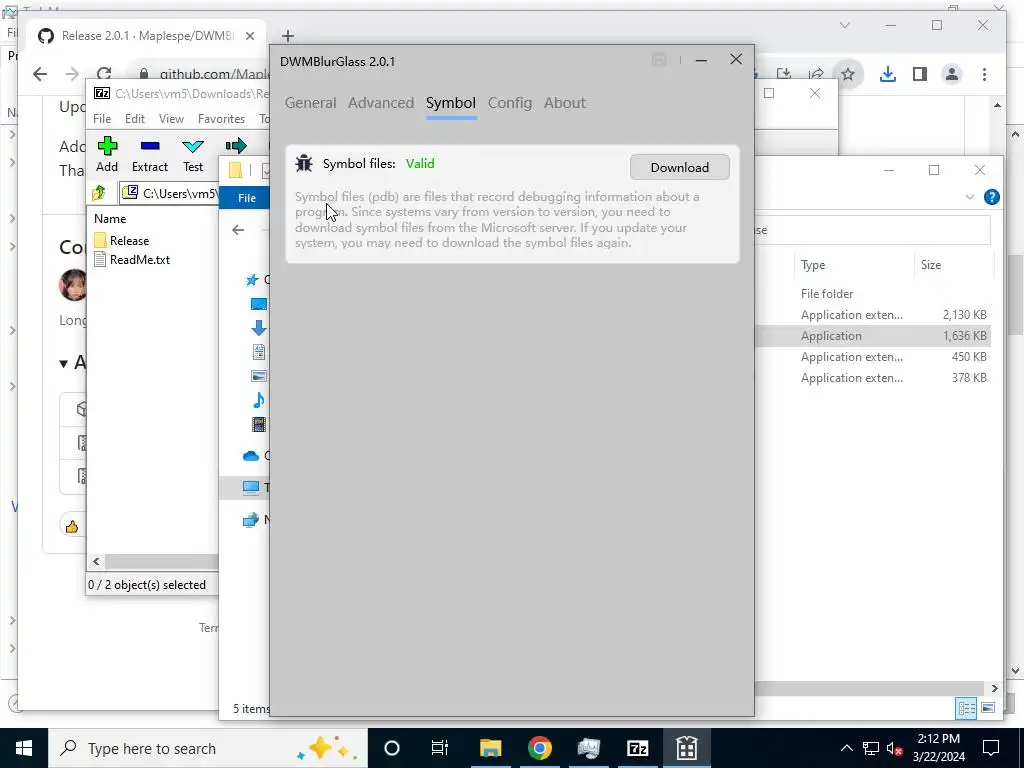Close the Release 2.0.1 Chrome tab
The width and height of the screenshot is (1024, 768).
click(249, 36)
